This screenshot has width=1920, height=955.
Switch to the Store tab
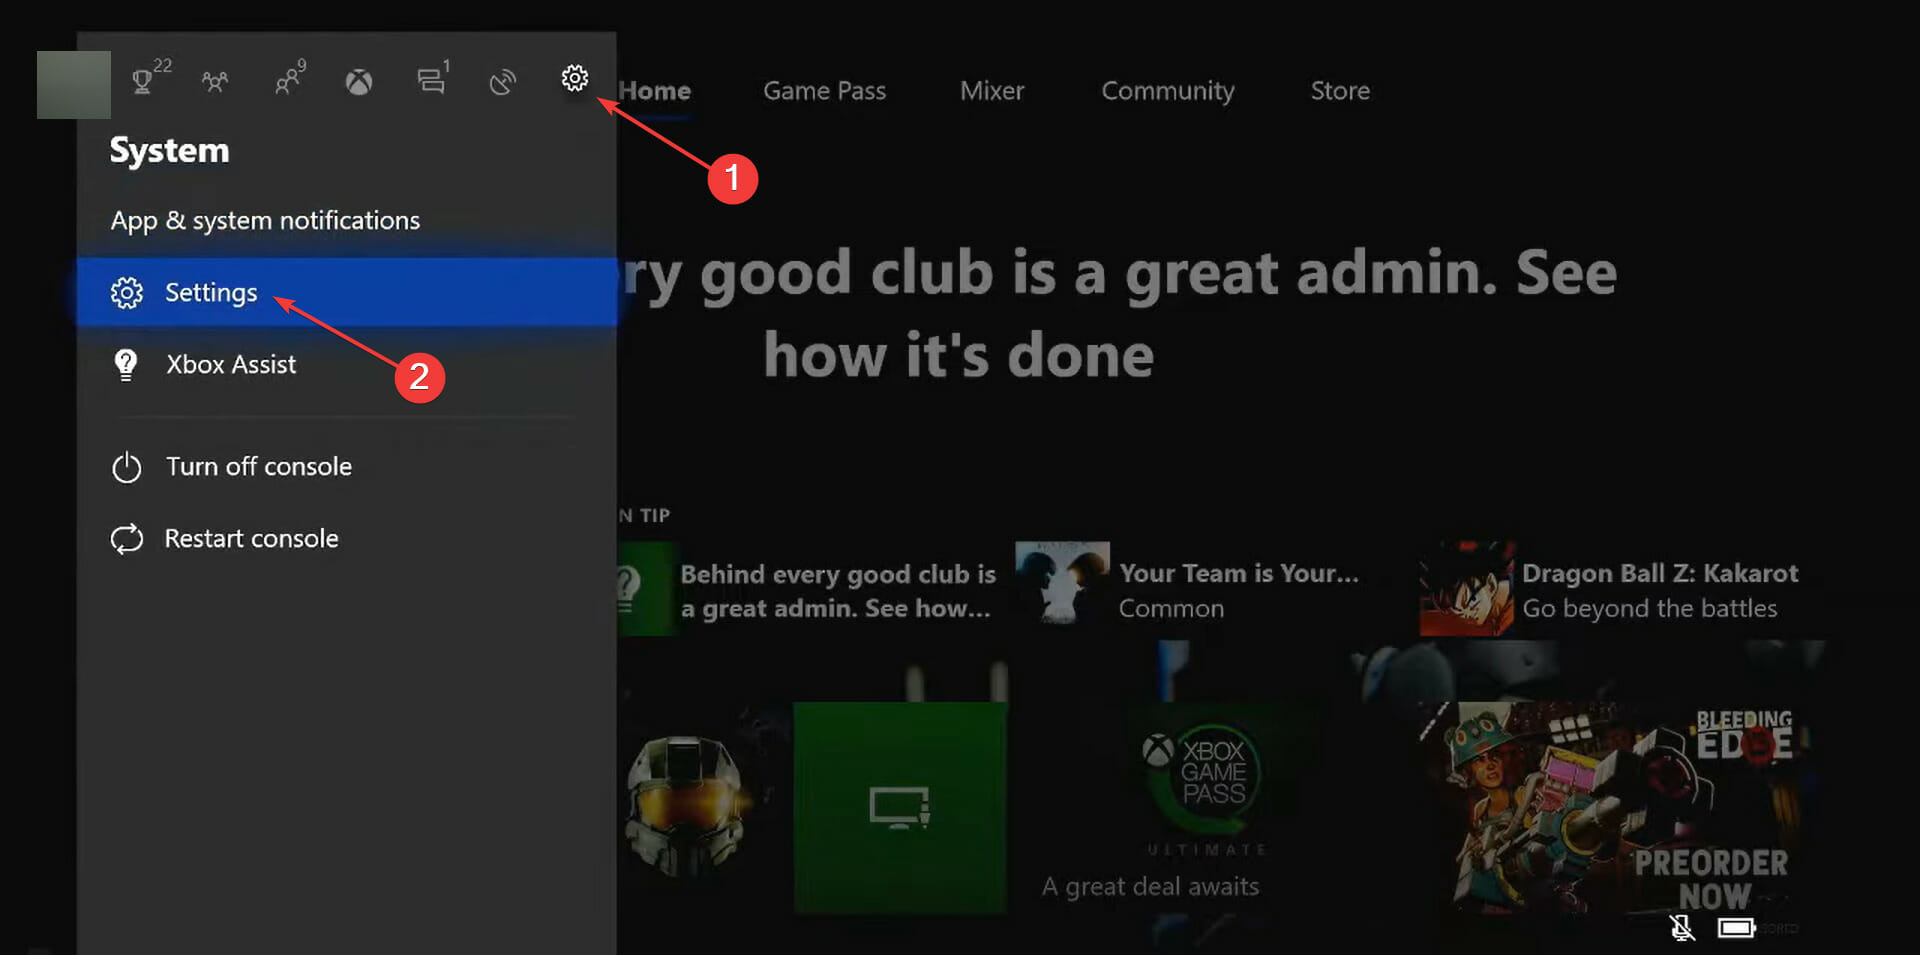1340,91
